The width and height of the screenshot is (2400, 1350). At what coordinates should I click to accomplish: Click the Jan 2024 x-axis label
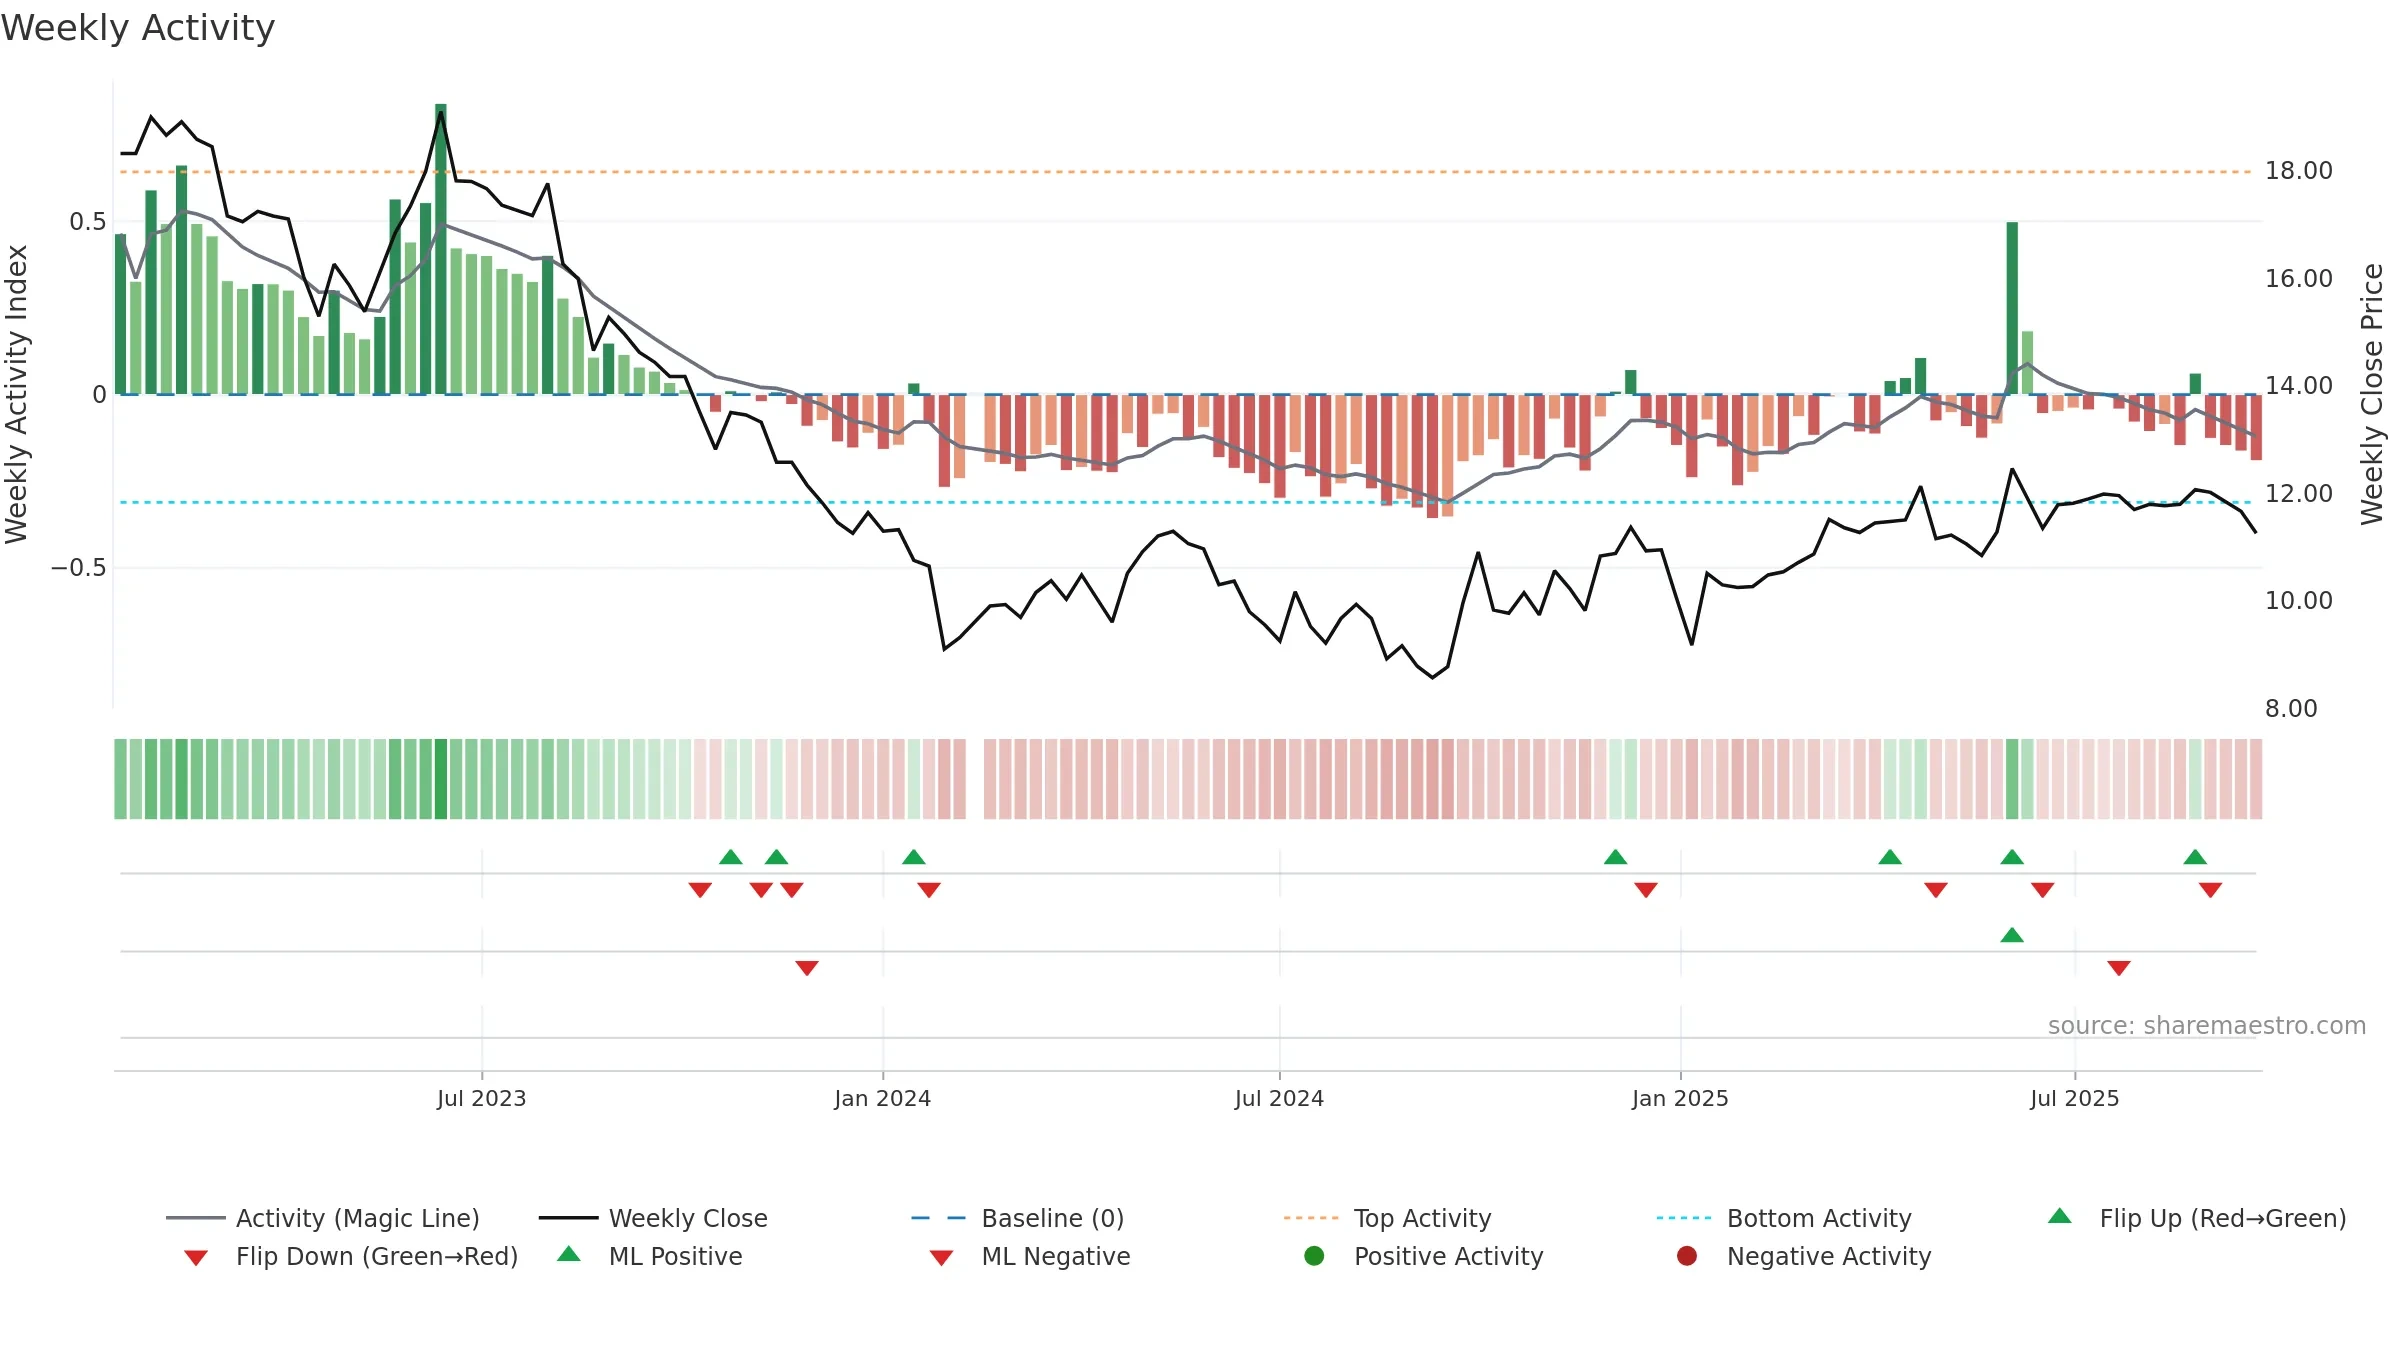pos(882,1098)
